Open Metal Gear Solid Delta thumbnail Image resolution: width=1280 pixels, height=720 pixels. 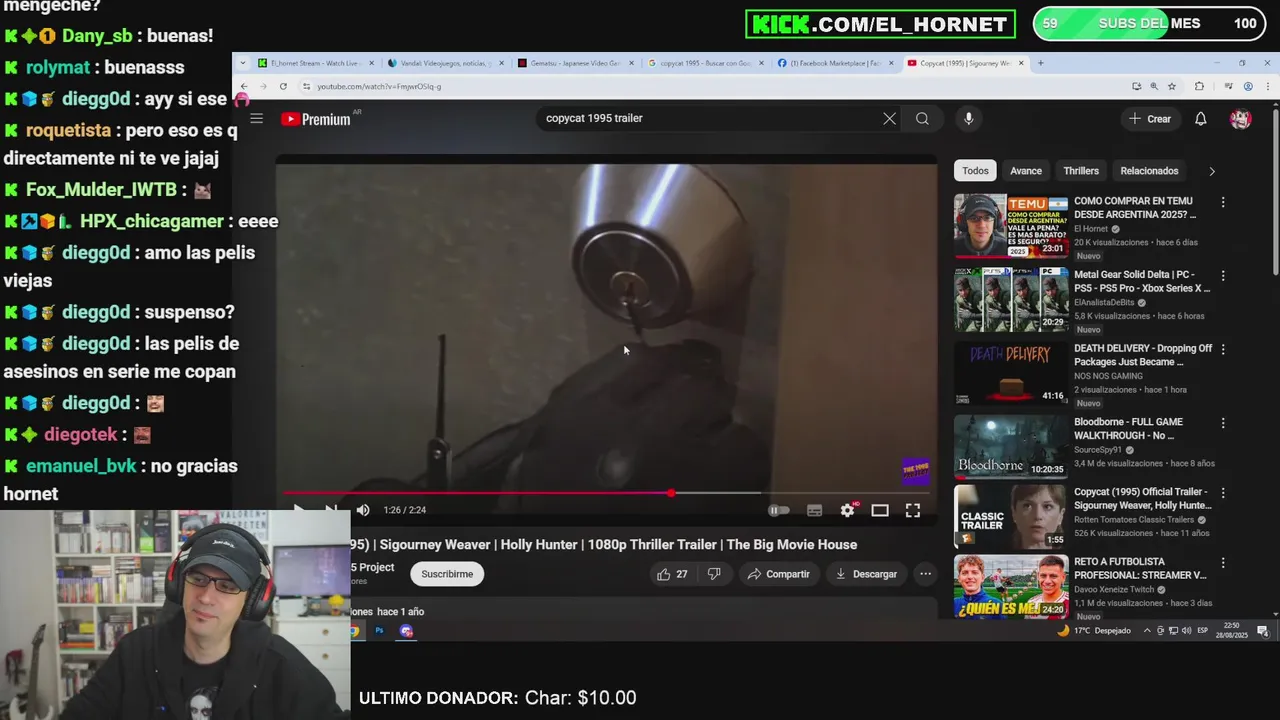coord(1011,299)
